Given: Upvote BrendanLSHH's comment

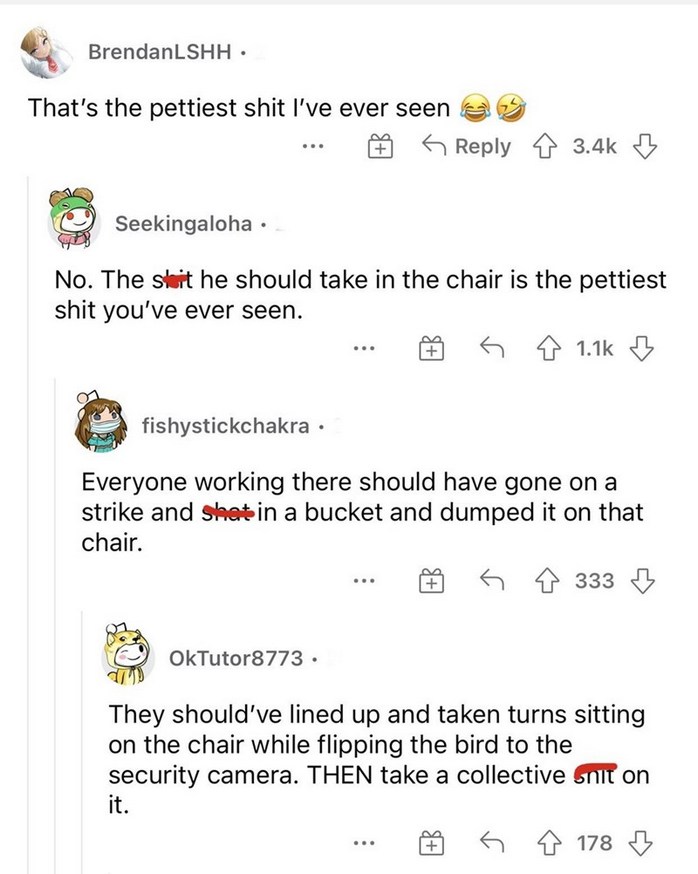Looking at the screenshot, I should tap(545, 147).
